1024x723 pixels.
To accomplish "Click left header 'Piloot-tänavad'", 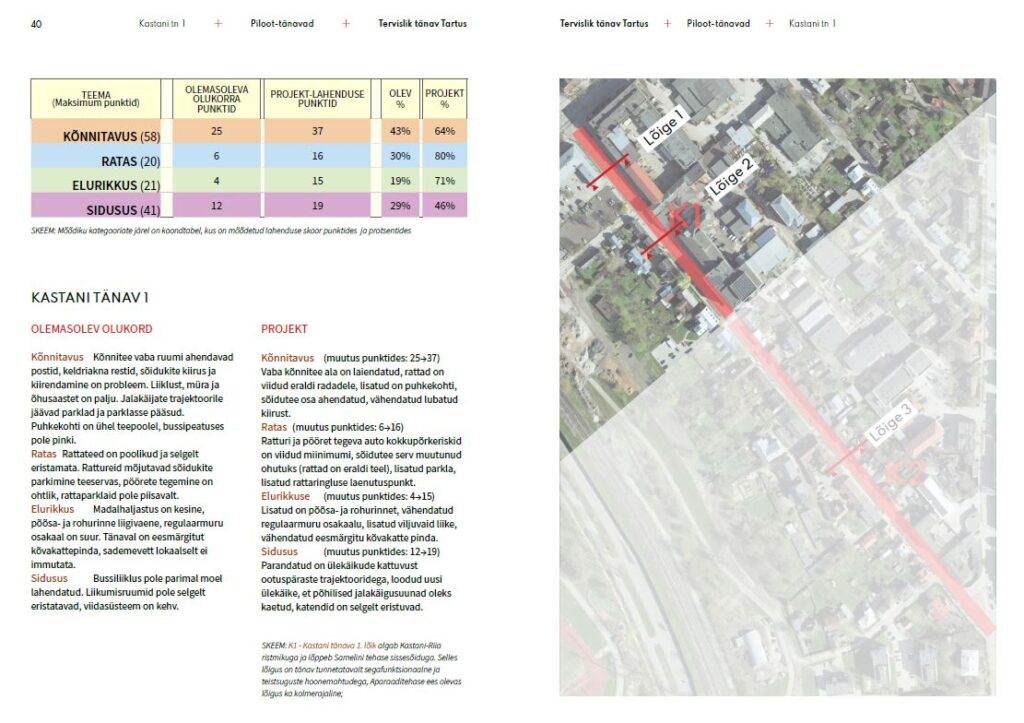I will 282,24.
